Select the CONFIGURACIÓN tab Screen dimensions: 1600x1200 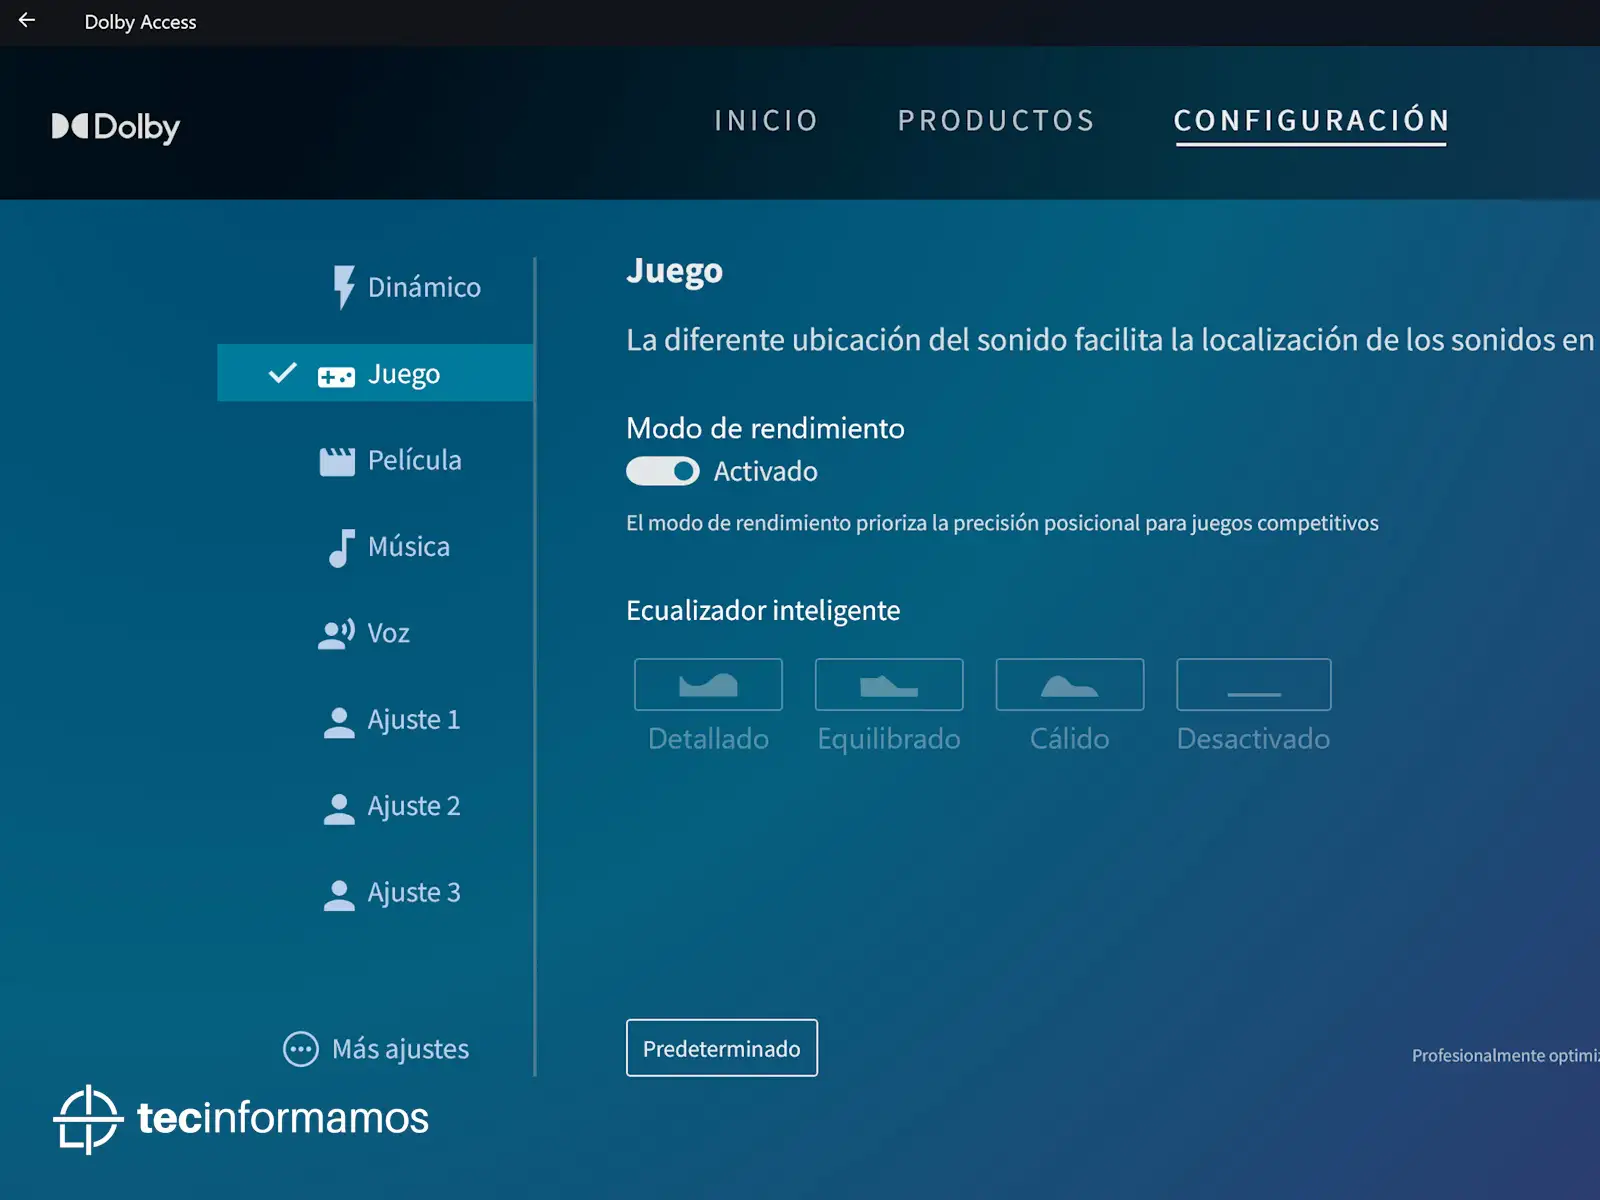1311,121
